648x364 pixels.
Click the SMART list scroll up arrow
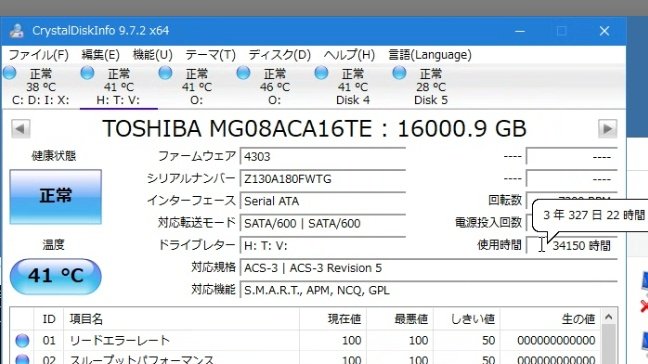pos(609,317)
